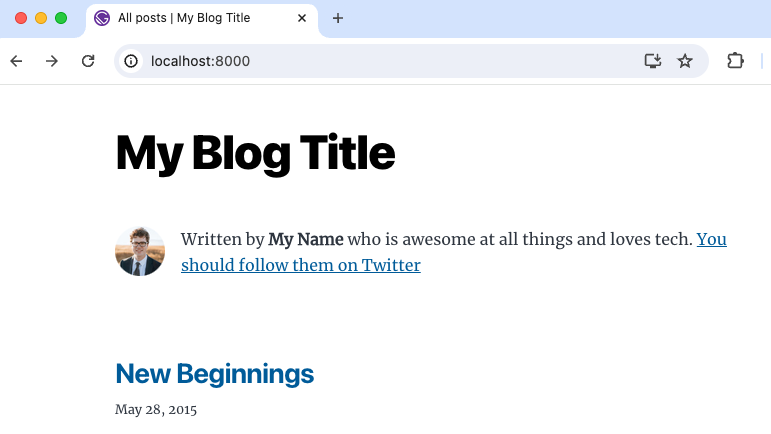Image resolution: width=771 pixels, height=434 pixels.
Task: Click the author avatar photo
Action: [x=140, y=251]
